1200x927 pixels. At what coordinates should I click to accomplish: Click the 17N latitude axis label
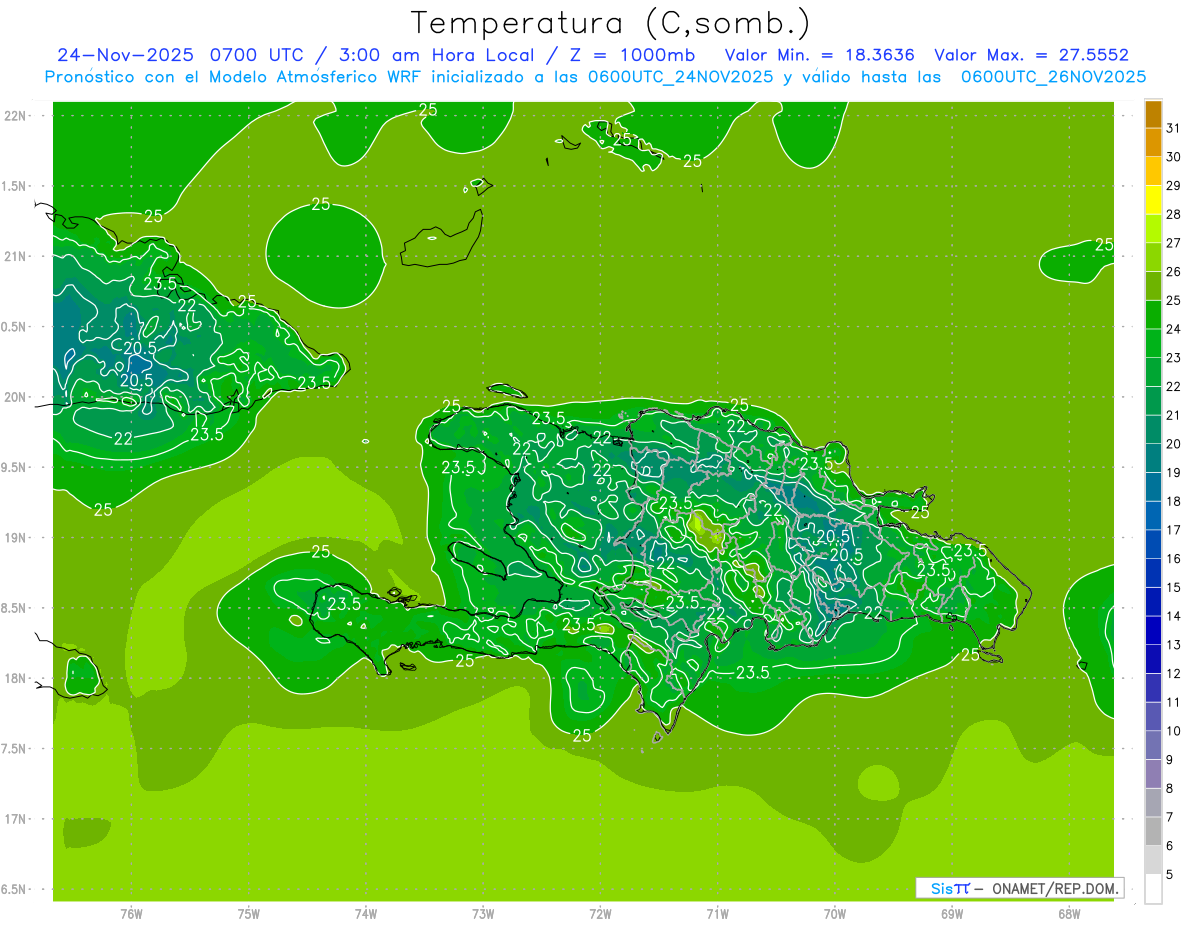click(x=15, y=819)
